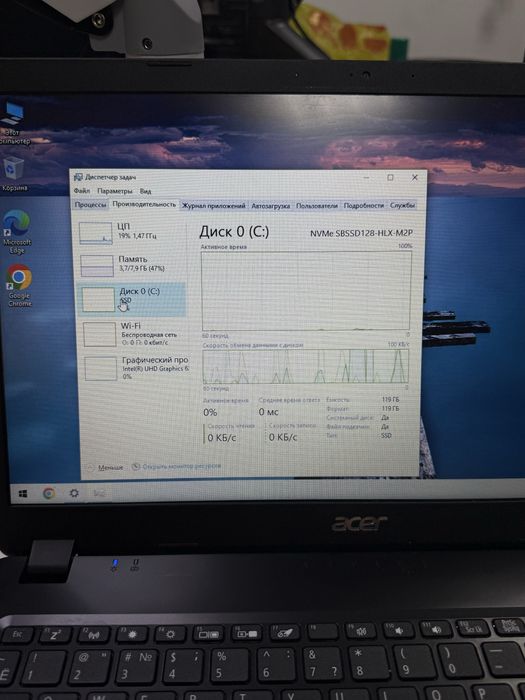The height and width of the screenshot is (700, 525).
Task: Select the Диск 0 (C:) entry
Action: [132, 299]
